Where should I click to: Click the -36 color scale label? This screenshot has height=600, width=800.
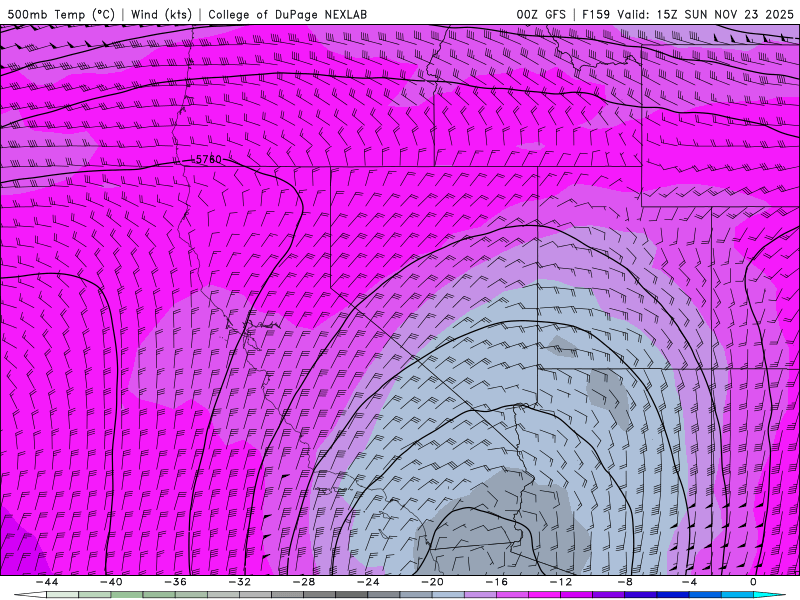175,582
